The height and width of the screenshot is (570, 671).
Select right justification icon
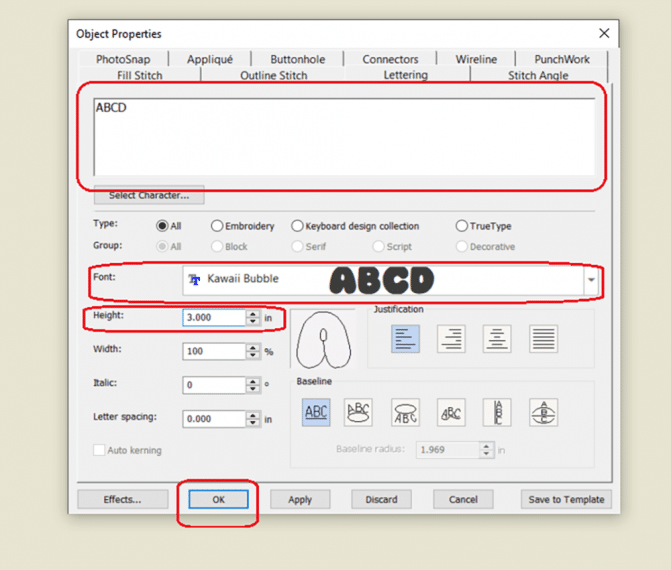(451, 339)
